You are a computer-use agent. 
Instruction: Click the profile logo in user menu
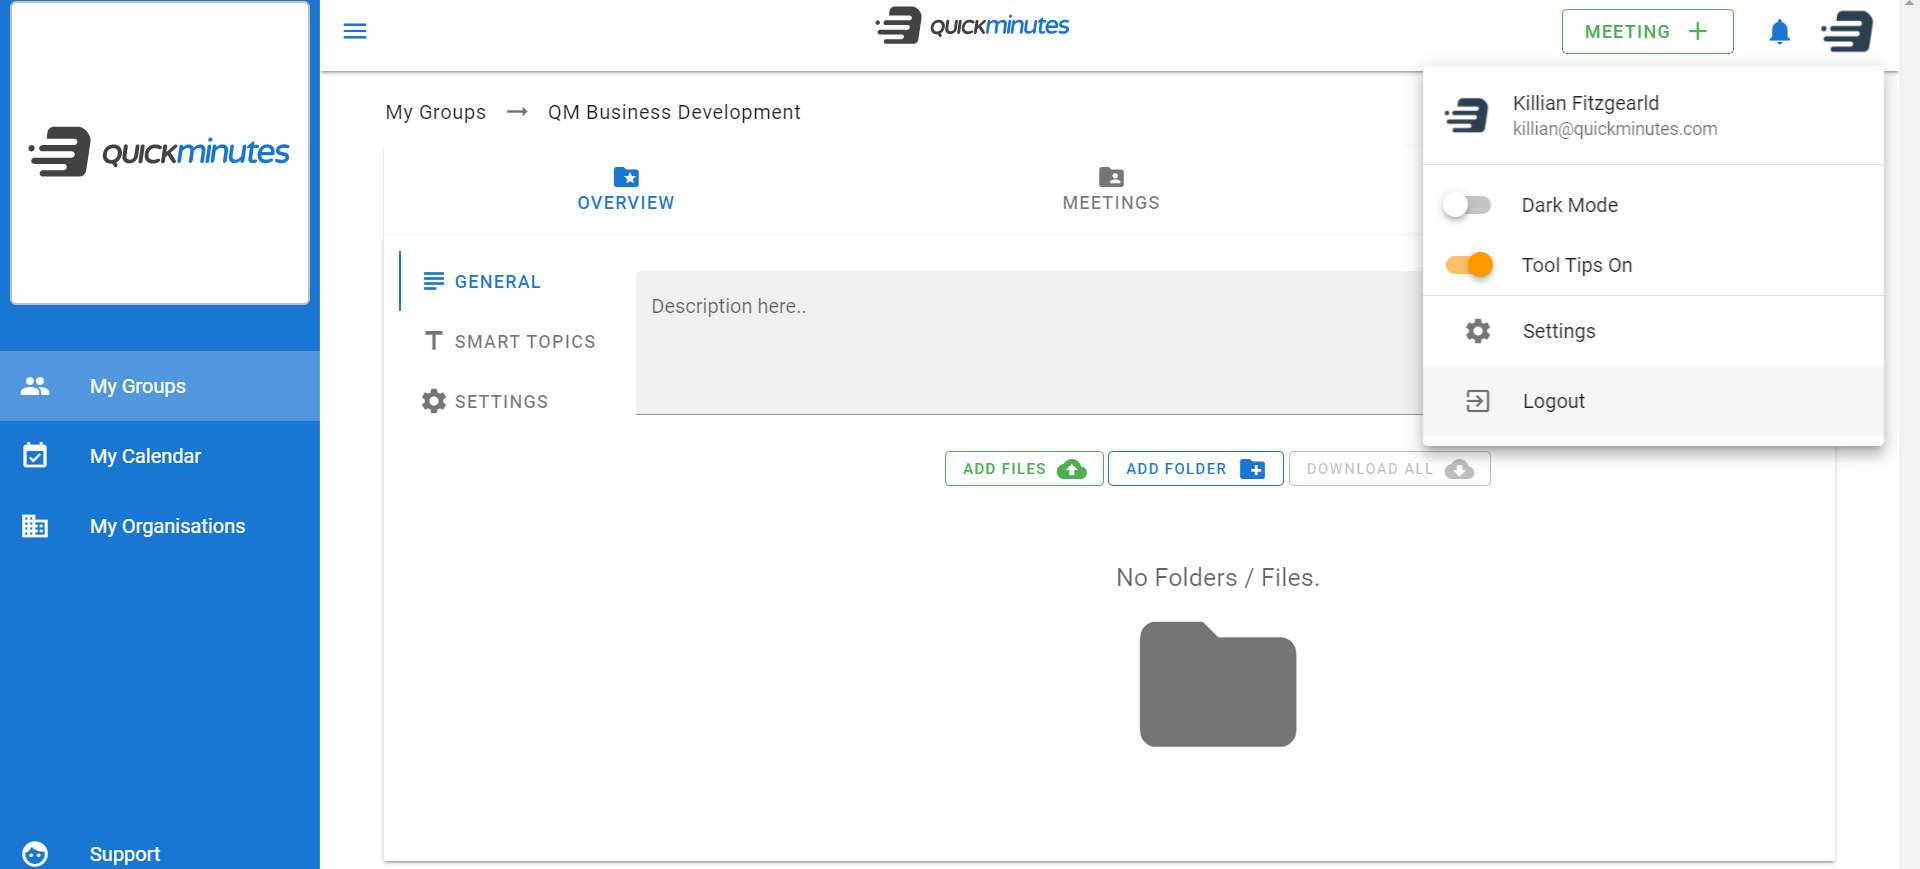pyautogui.click(x=1467, y=115)
